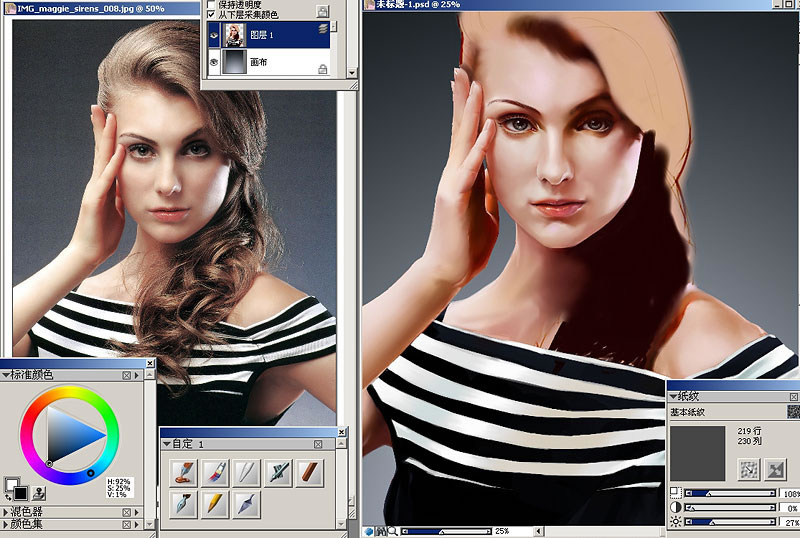Viewport: 800px width, 538px height.
Task: Click the paper contrast slider at 0%
Action: (730, 507)
